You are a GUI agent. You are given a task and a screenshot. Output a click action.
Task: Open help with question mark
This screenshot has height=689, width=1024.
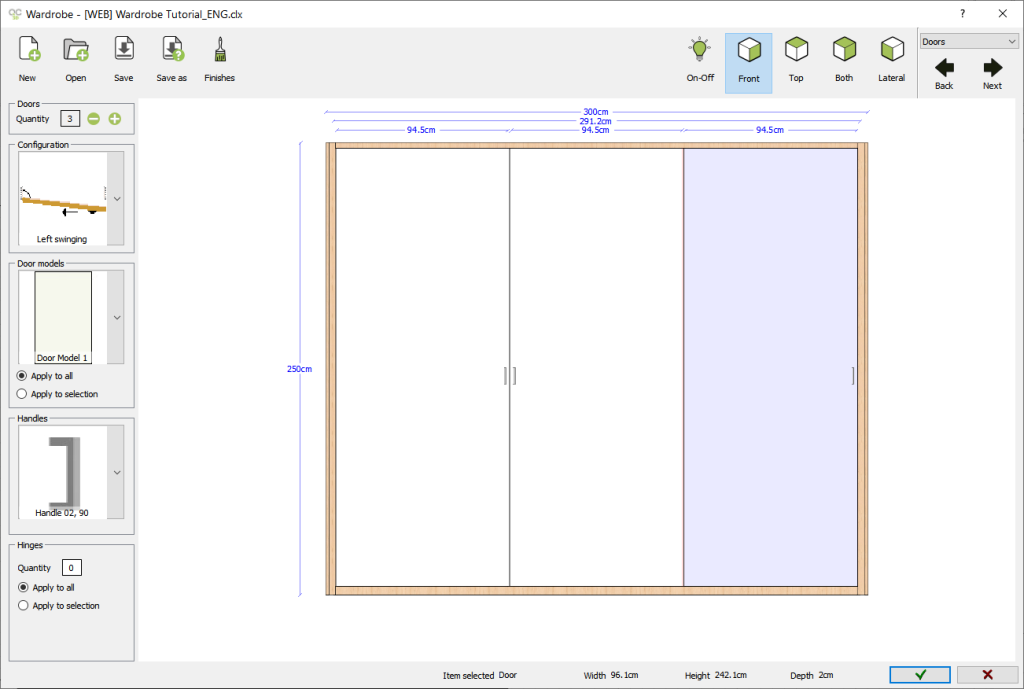point(962,14)
